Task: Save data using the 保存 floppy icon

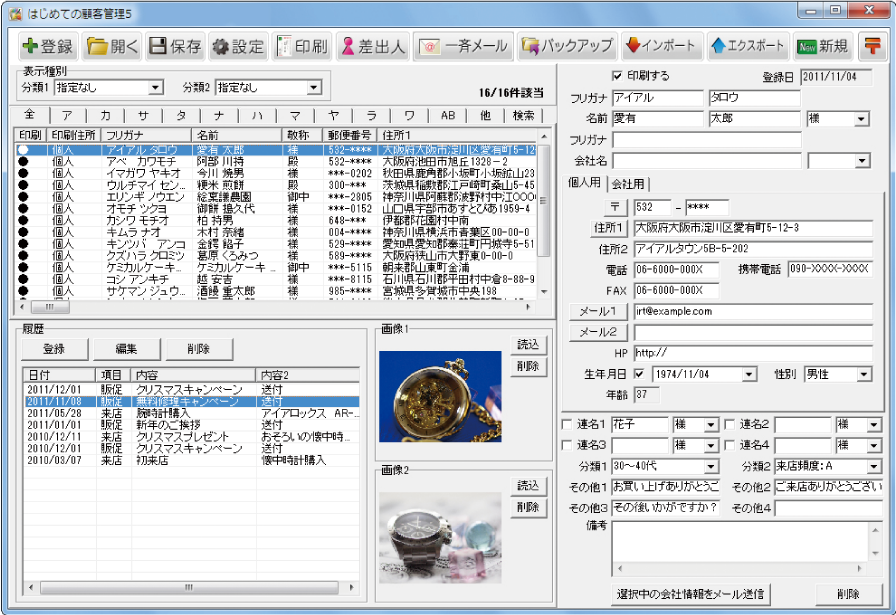Action: [x=175, y=46]
